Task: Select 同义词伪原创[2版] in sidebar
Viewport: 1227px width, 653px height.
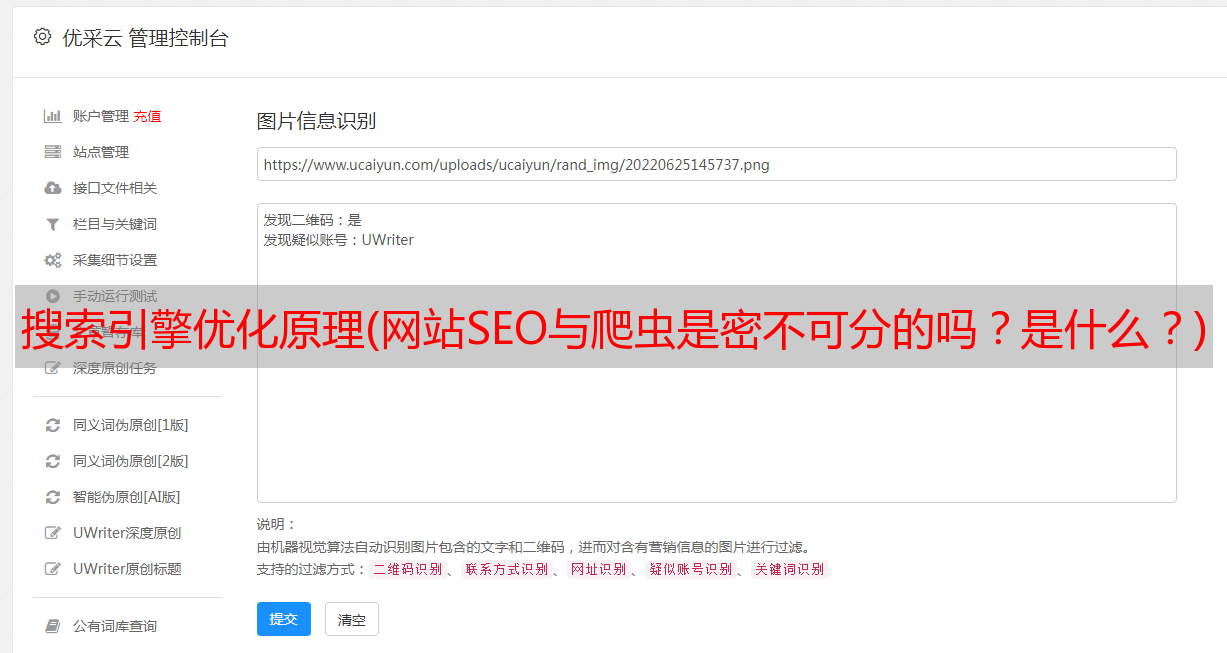Action: point(130,461)
